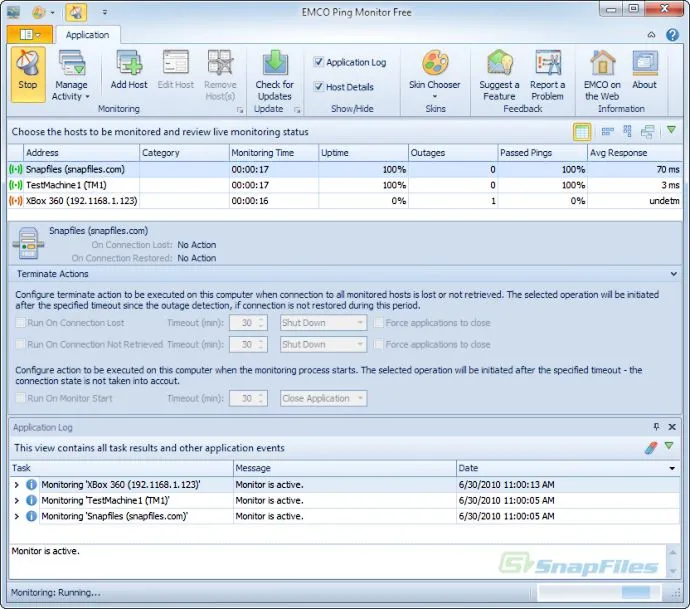Click the fourth hosts view icon
Screen dimensions: 690x609
(x=647, y=132)
